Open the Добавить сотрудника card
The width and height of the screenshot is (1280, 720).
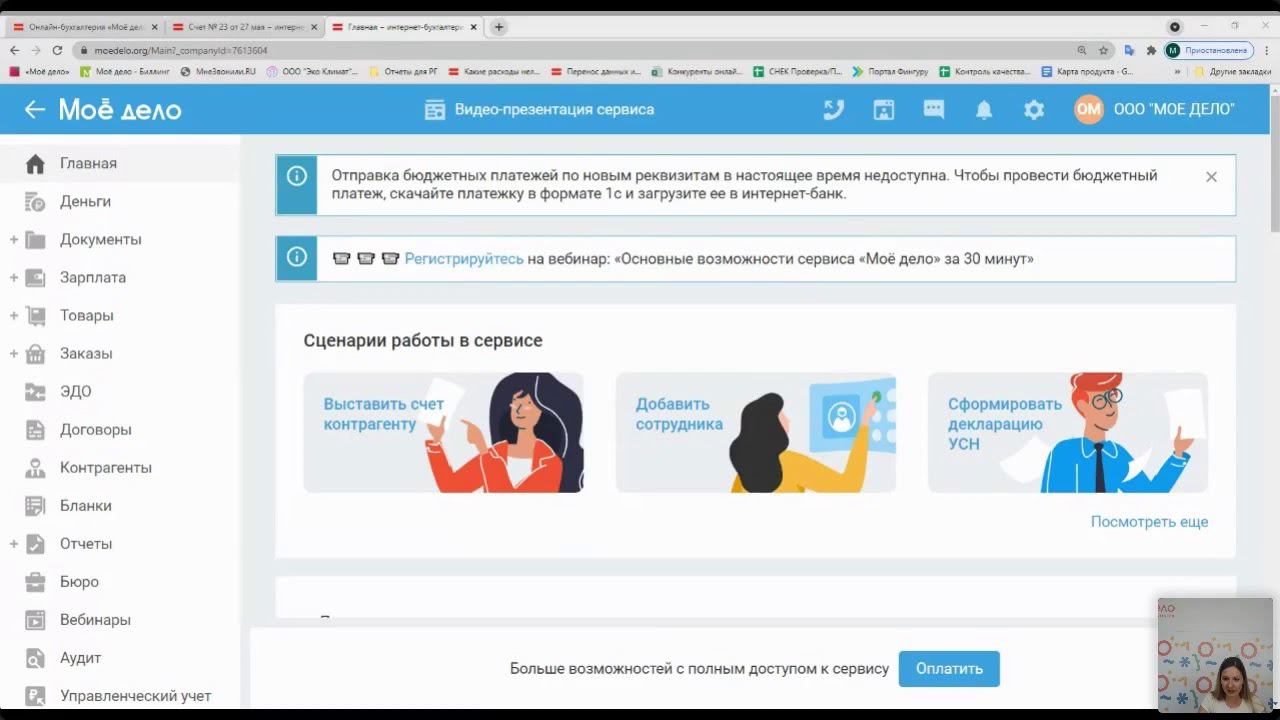coord(756,433)
